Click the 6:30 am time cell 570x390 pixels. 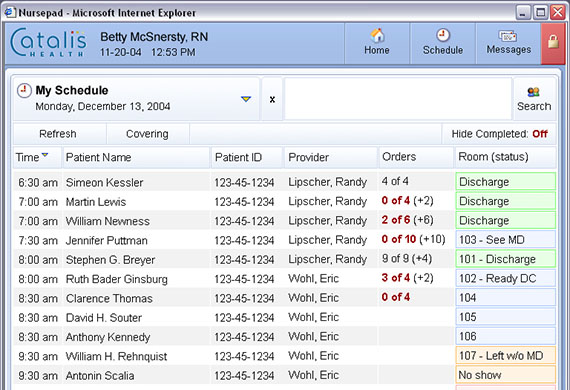(38, 182)
